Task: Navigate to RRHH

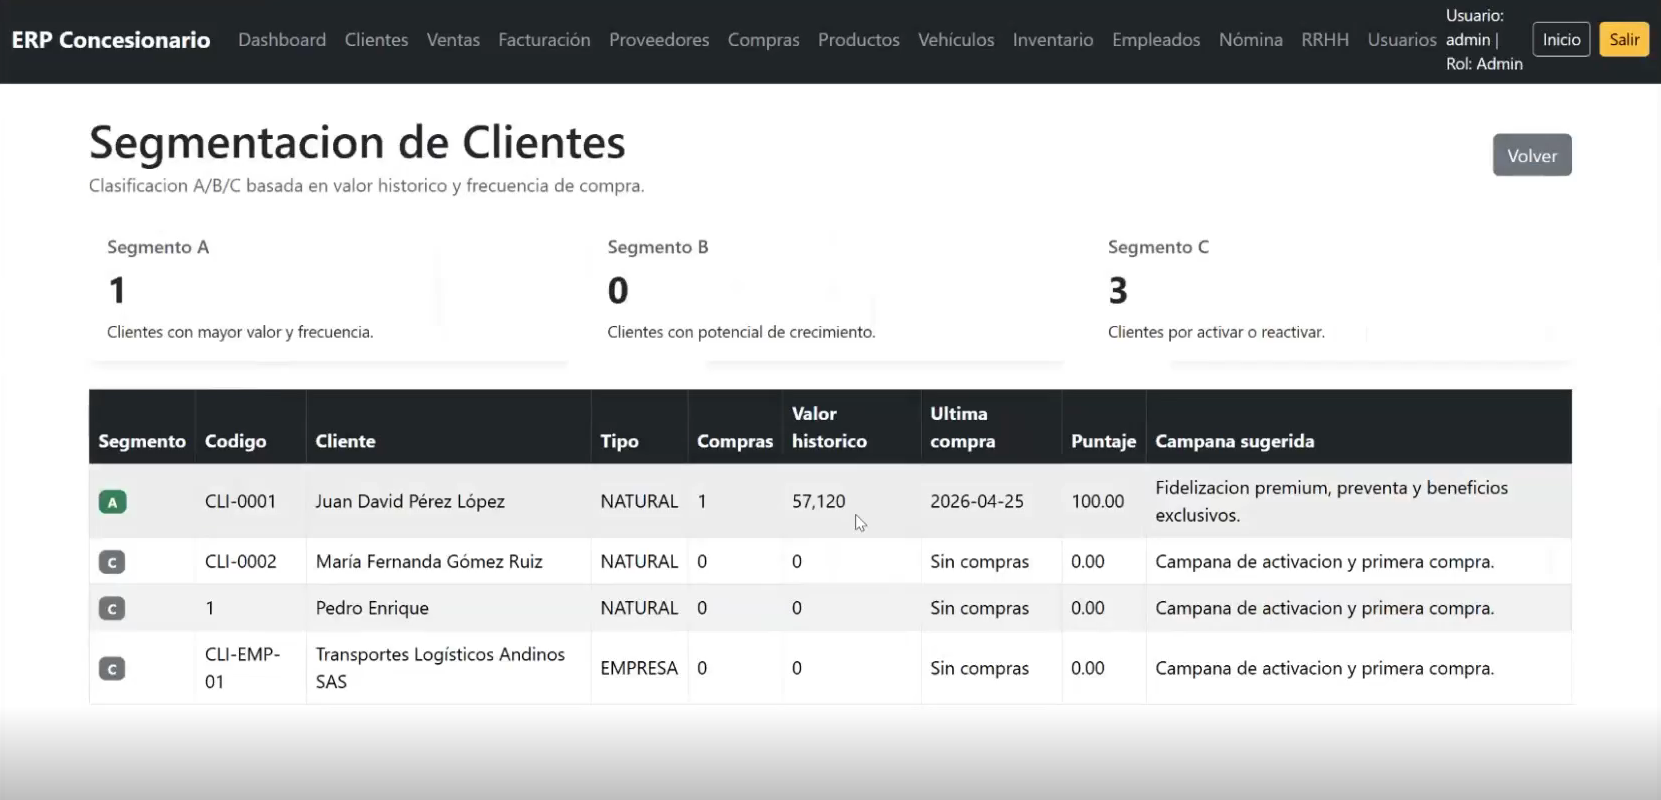Action: [1325, 40]
